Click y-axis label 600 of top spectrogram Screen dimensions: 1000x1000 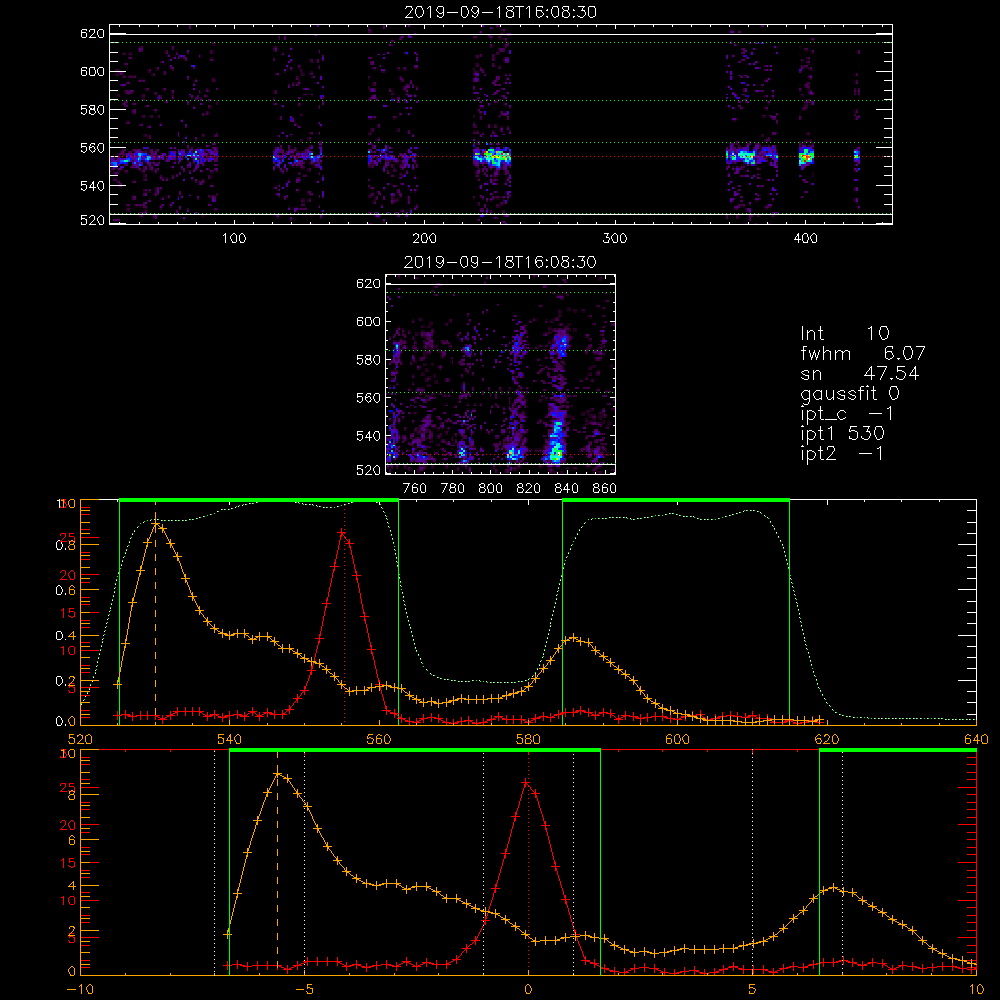(92, 71)
